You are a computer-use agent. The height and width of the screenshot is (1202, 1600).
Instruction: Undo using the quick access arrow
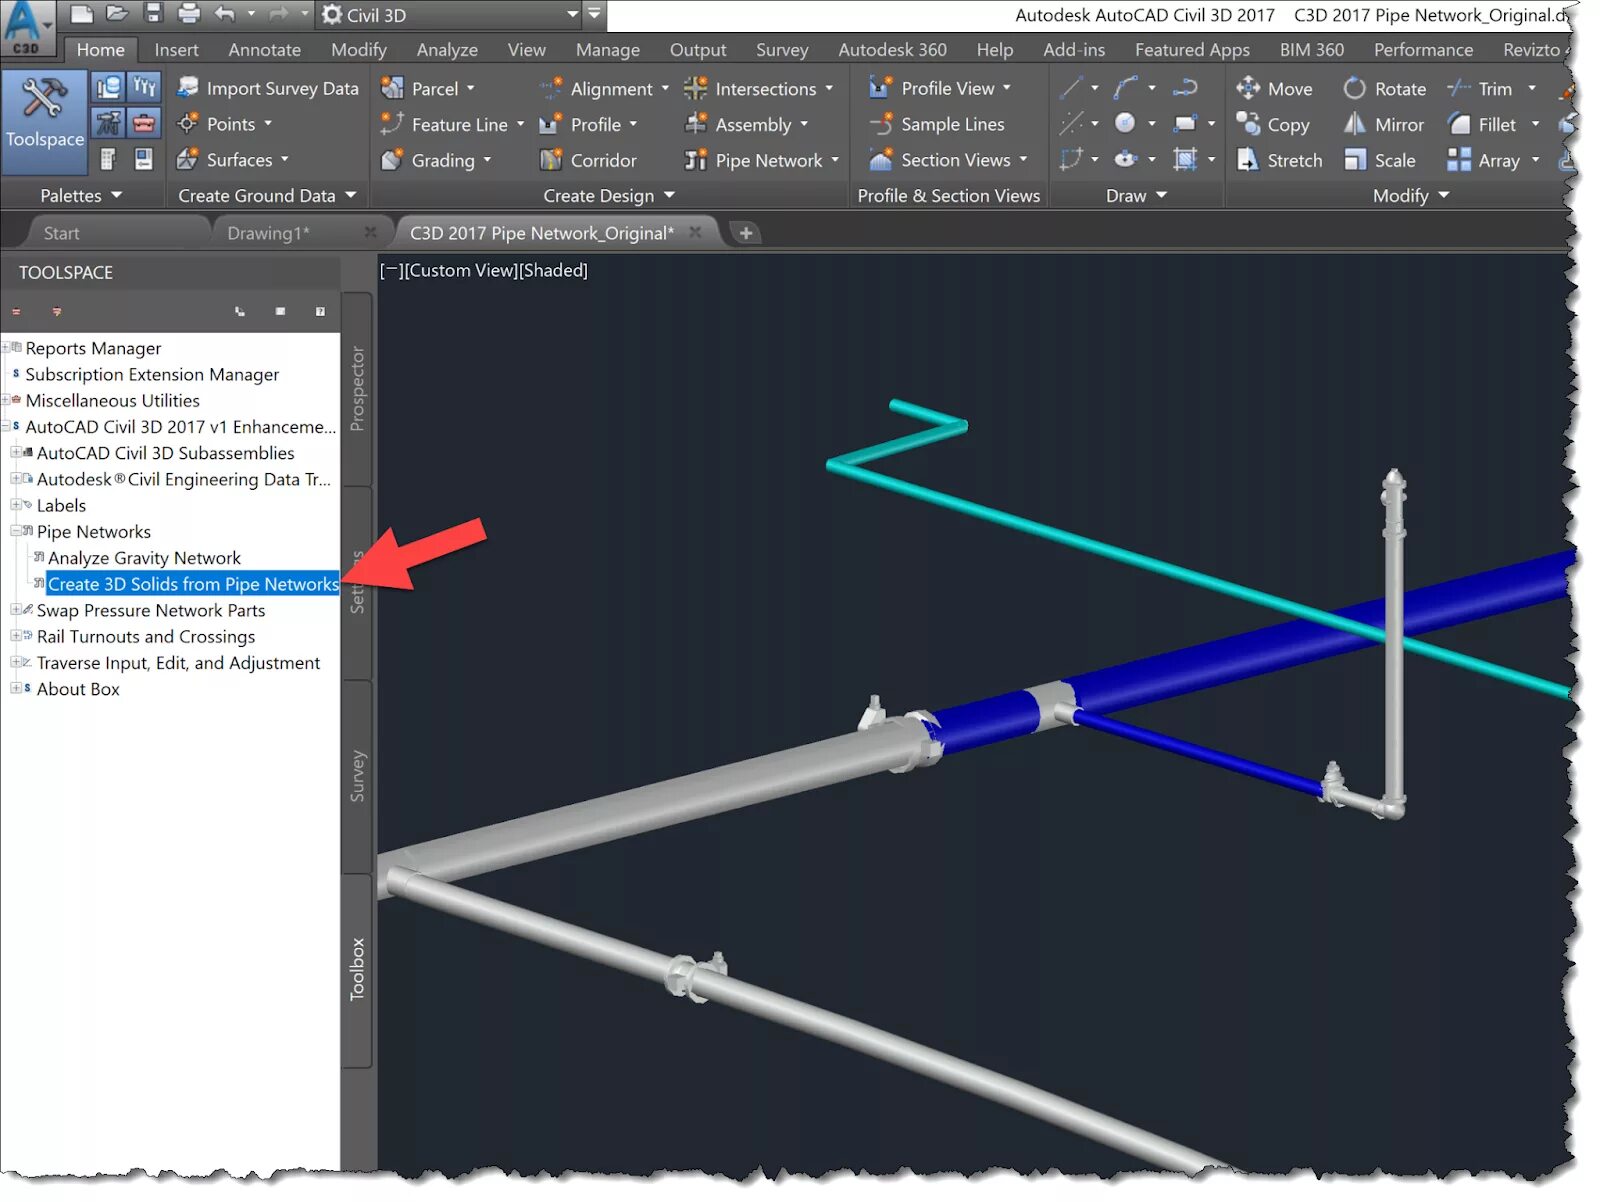click(225, 14)
